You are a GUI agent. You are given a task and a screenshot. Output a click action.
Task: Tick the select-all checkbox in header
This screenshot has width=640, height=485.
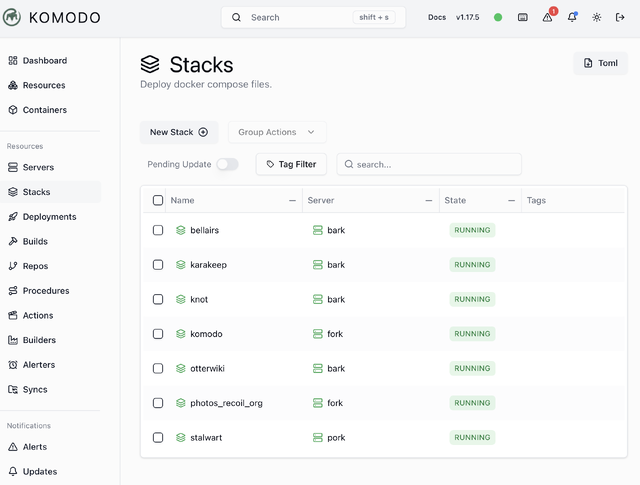158,200
